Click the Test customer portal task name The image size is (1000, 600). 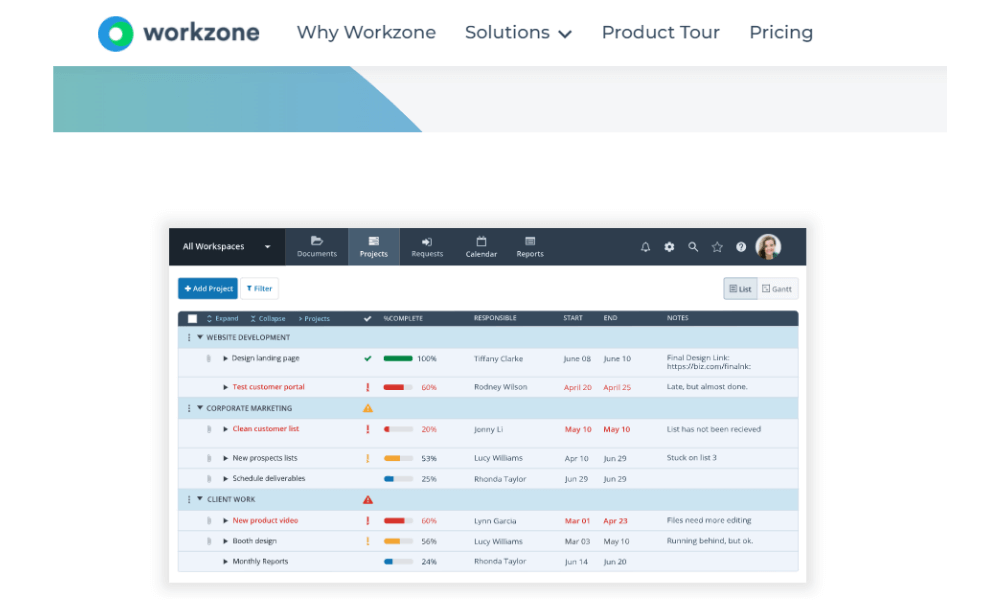268,387
